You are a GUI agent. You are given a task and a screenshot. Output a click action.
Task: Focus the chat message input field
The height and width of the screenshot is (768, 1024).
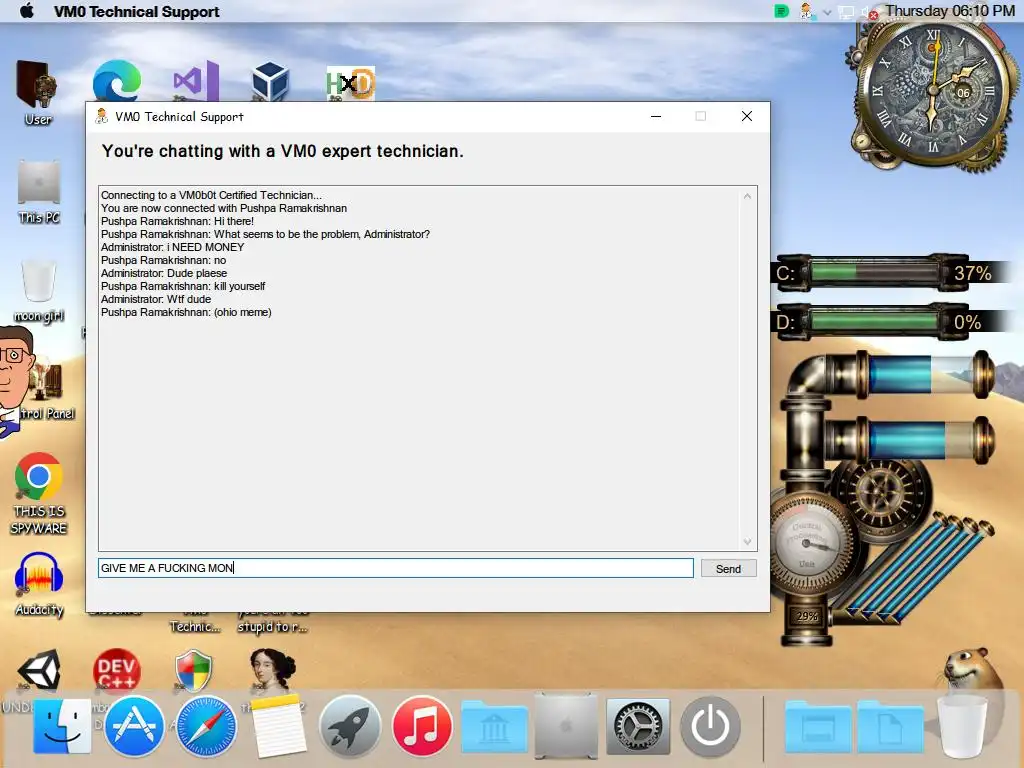click(x=396, y=568)
